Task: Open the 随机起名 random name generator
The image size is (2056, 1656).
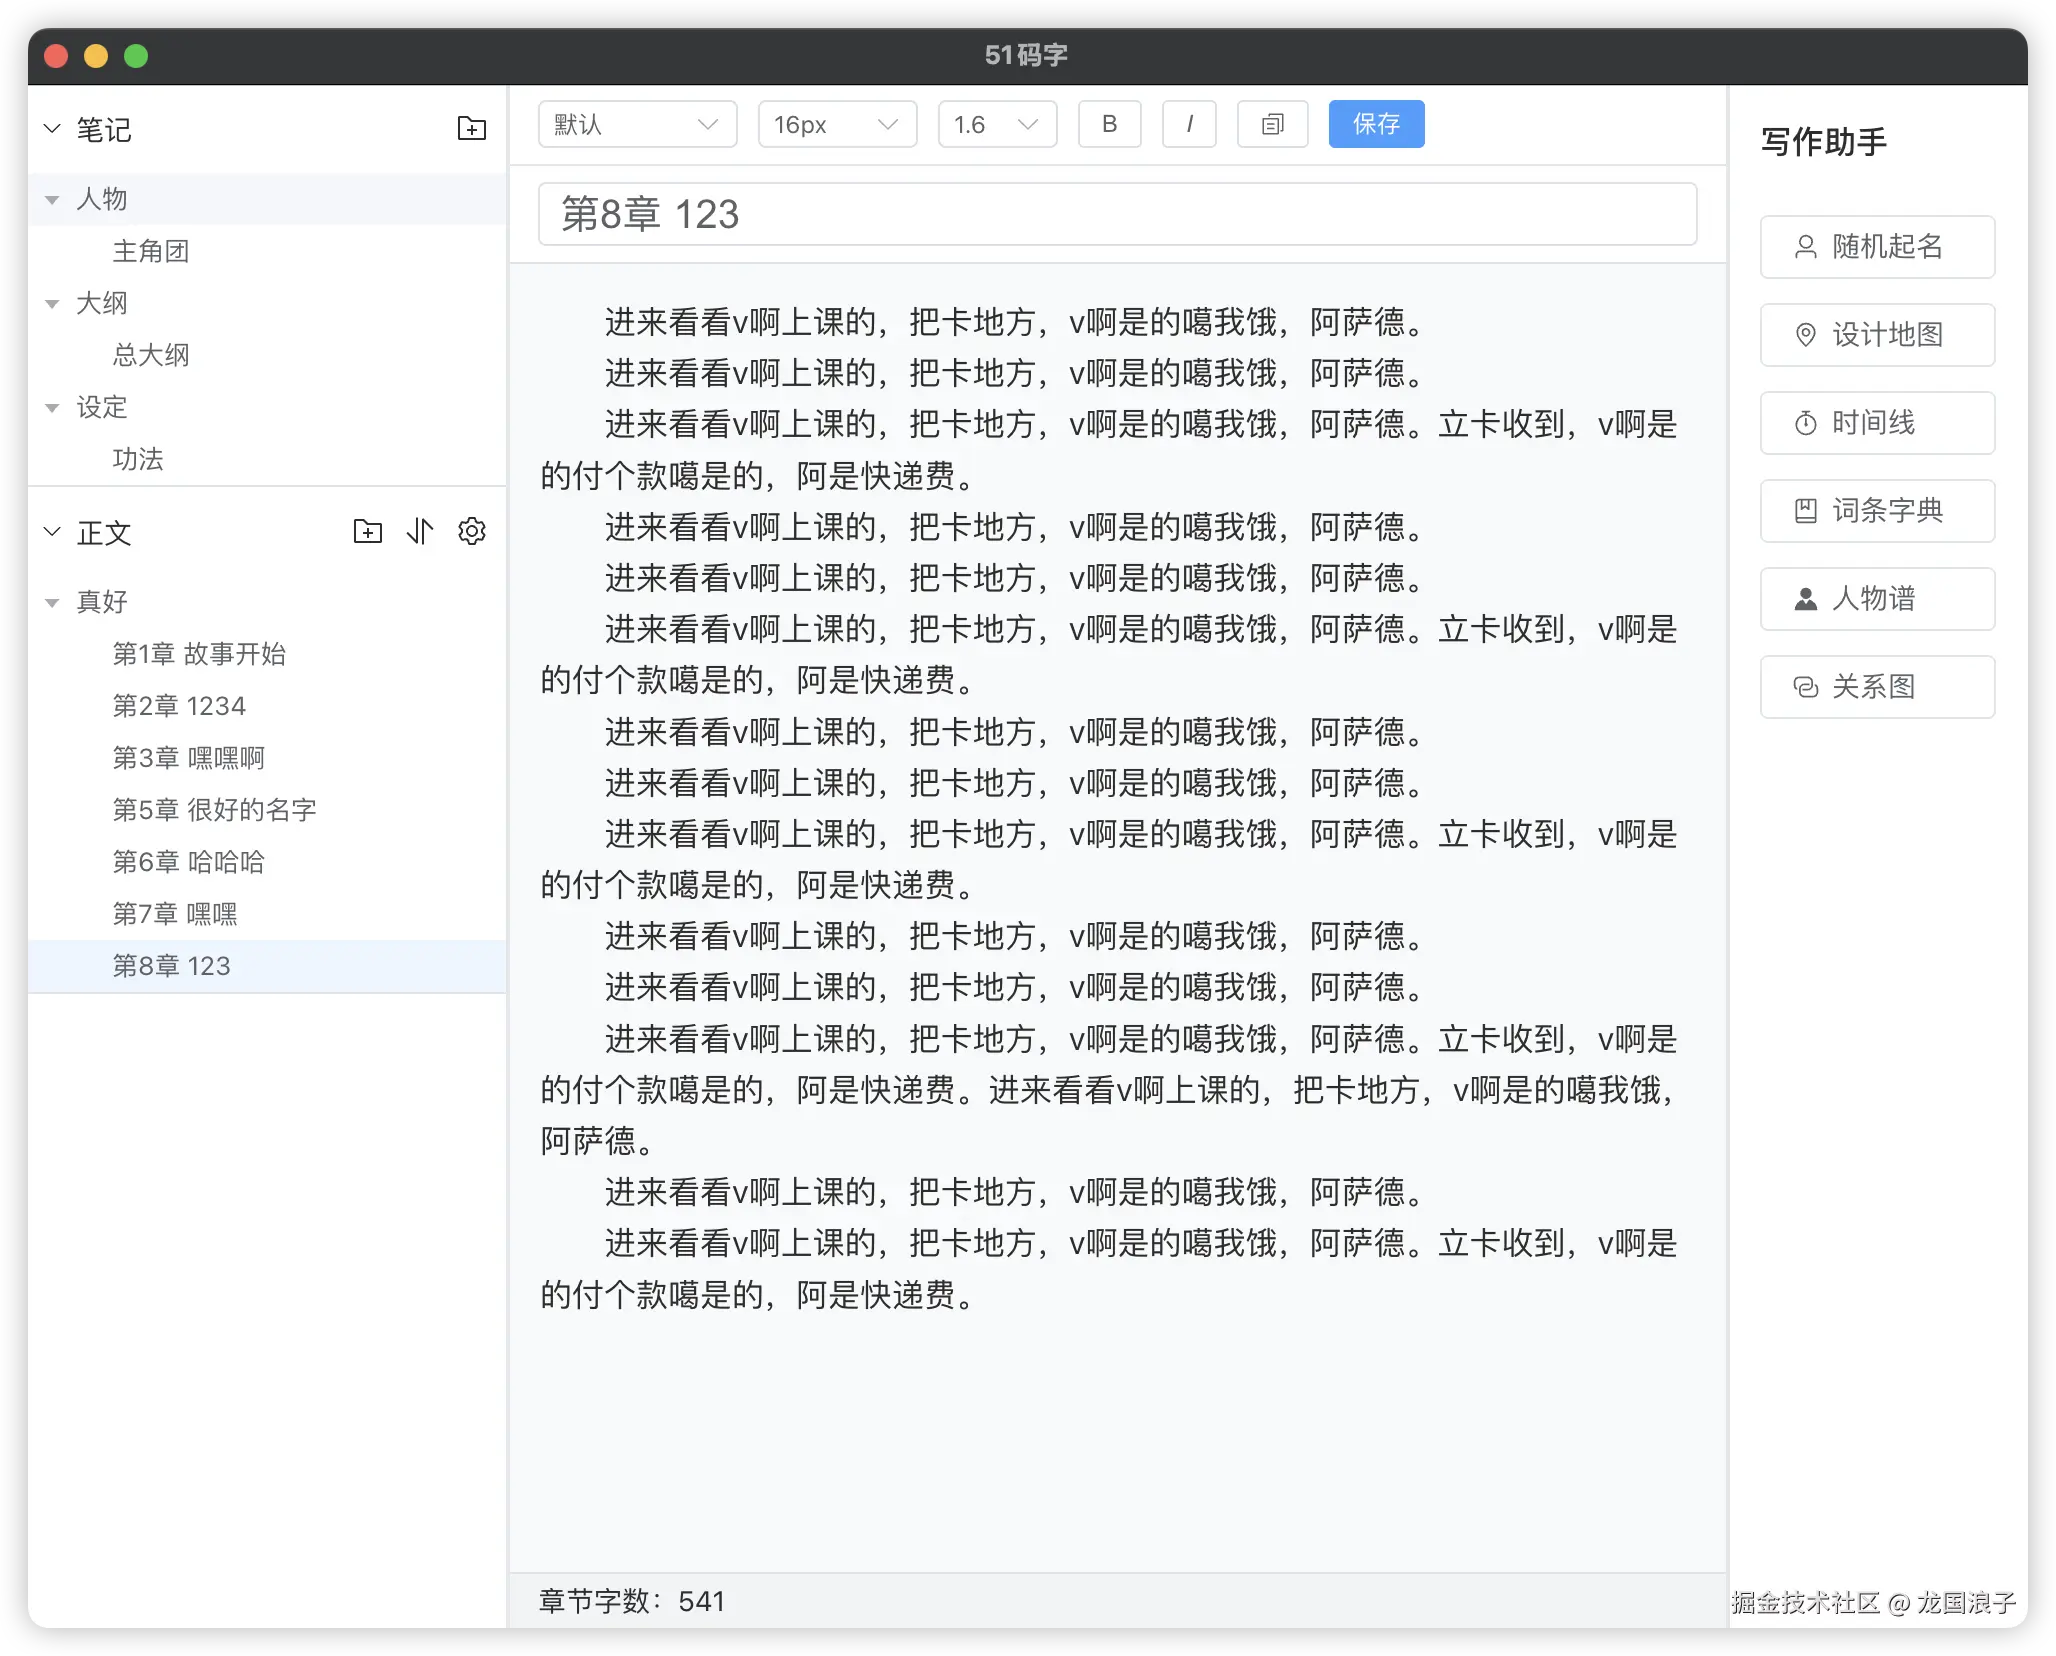Action: pos(1877,247)
